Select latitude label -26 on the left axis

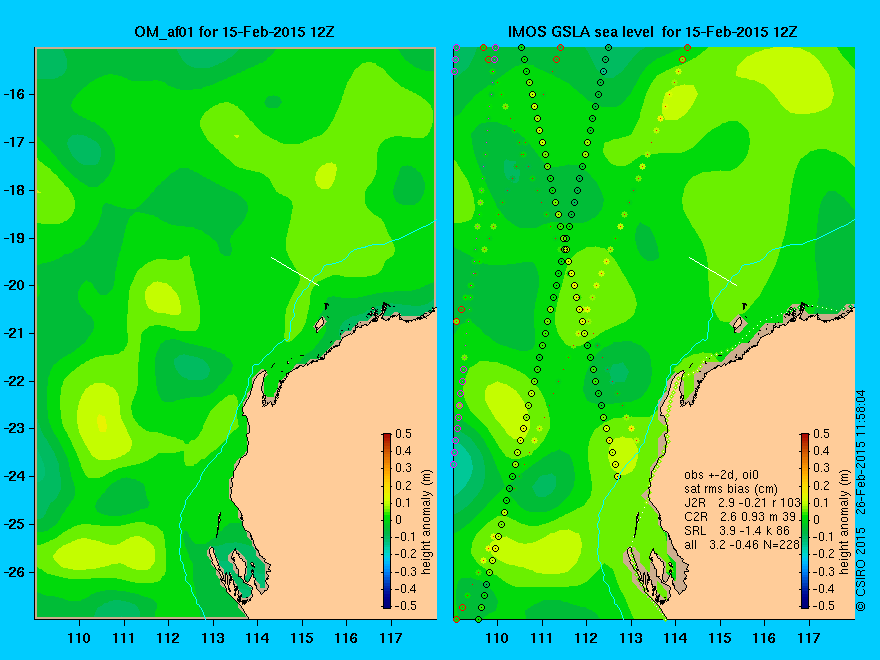point(14,572)
